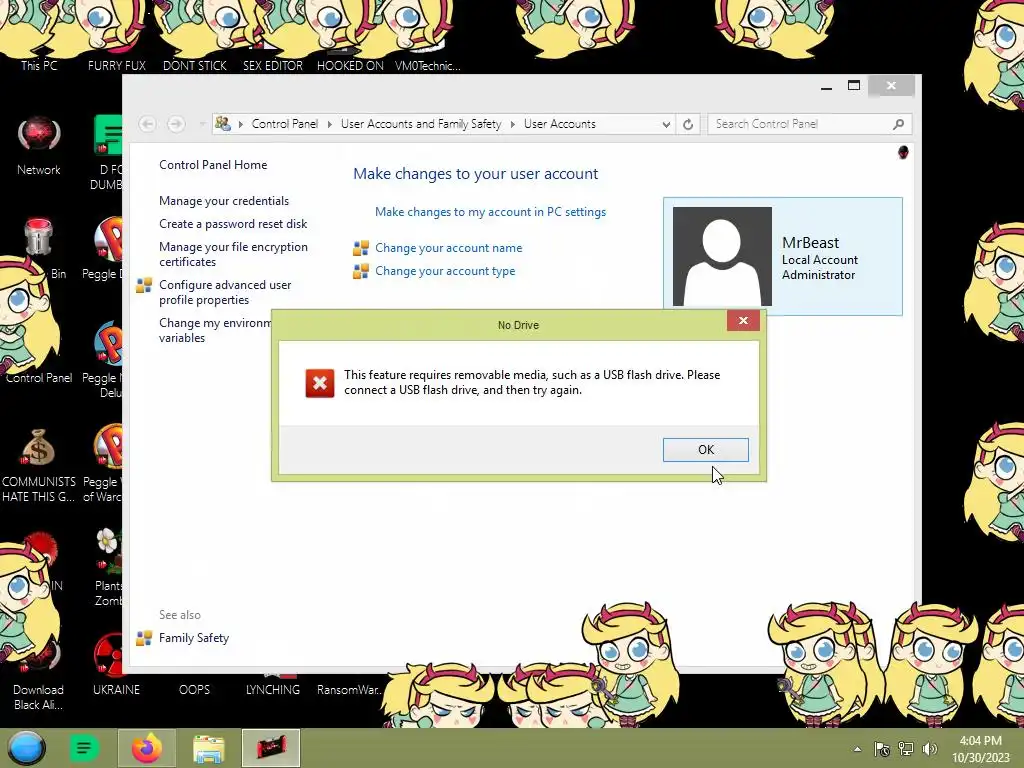Screen dimensions: 1024x768
Task: Launch Firefox from the taskbar
Action: (147, 748)
